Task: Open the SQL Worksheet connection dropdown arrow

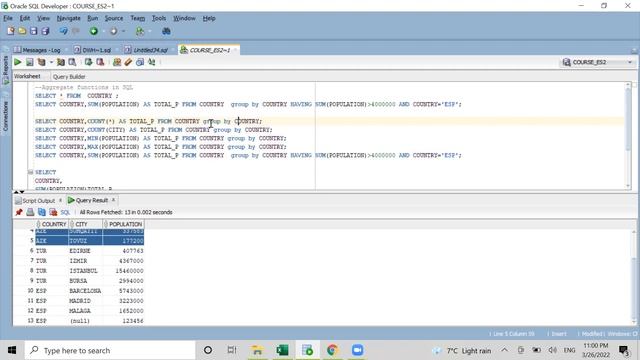Action: tap(150, 31)
